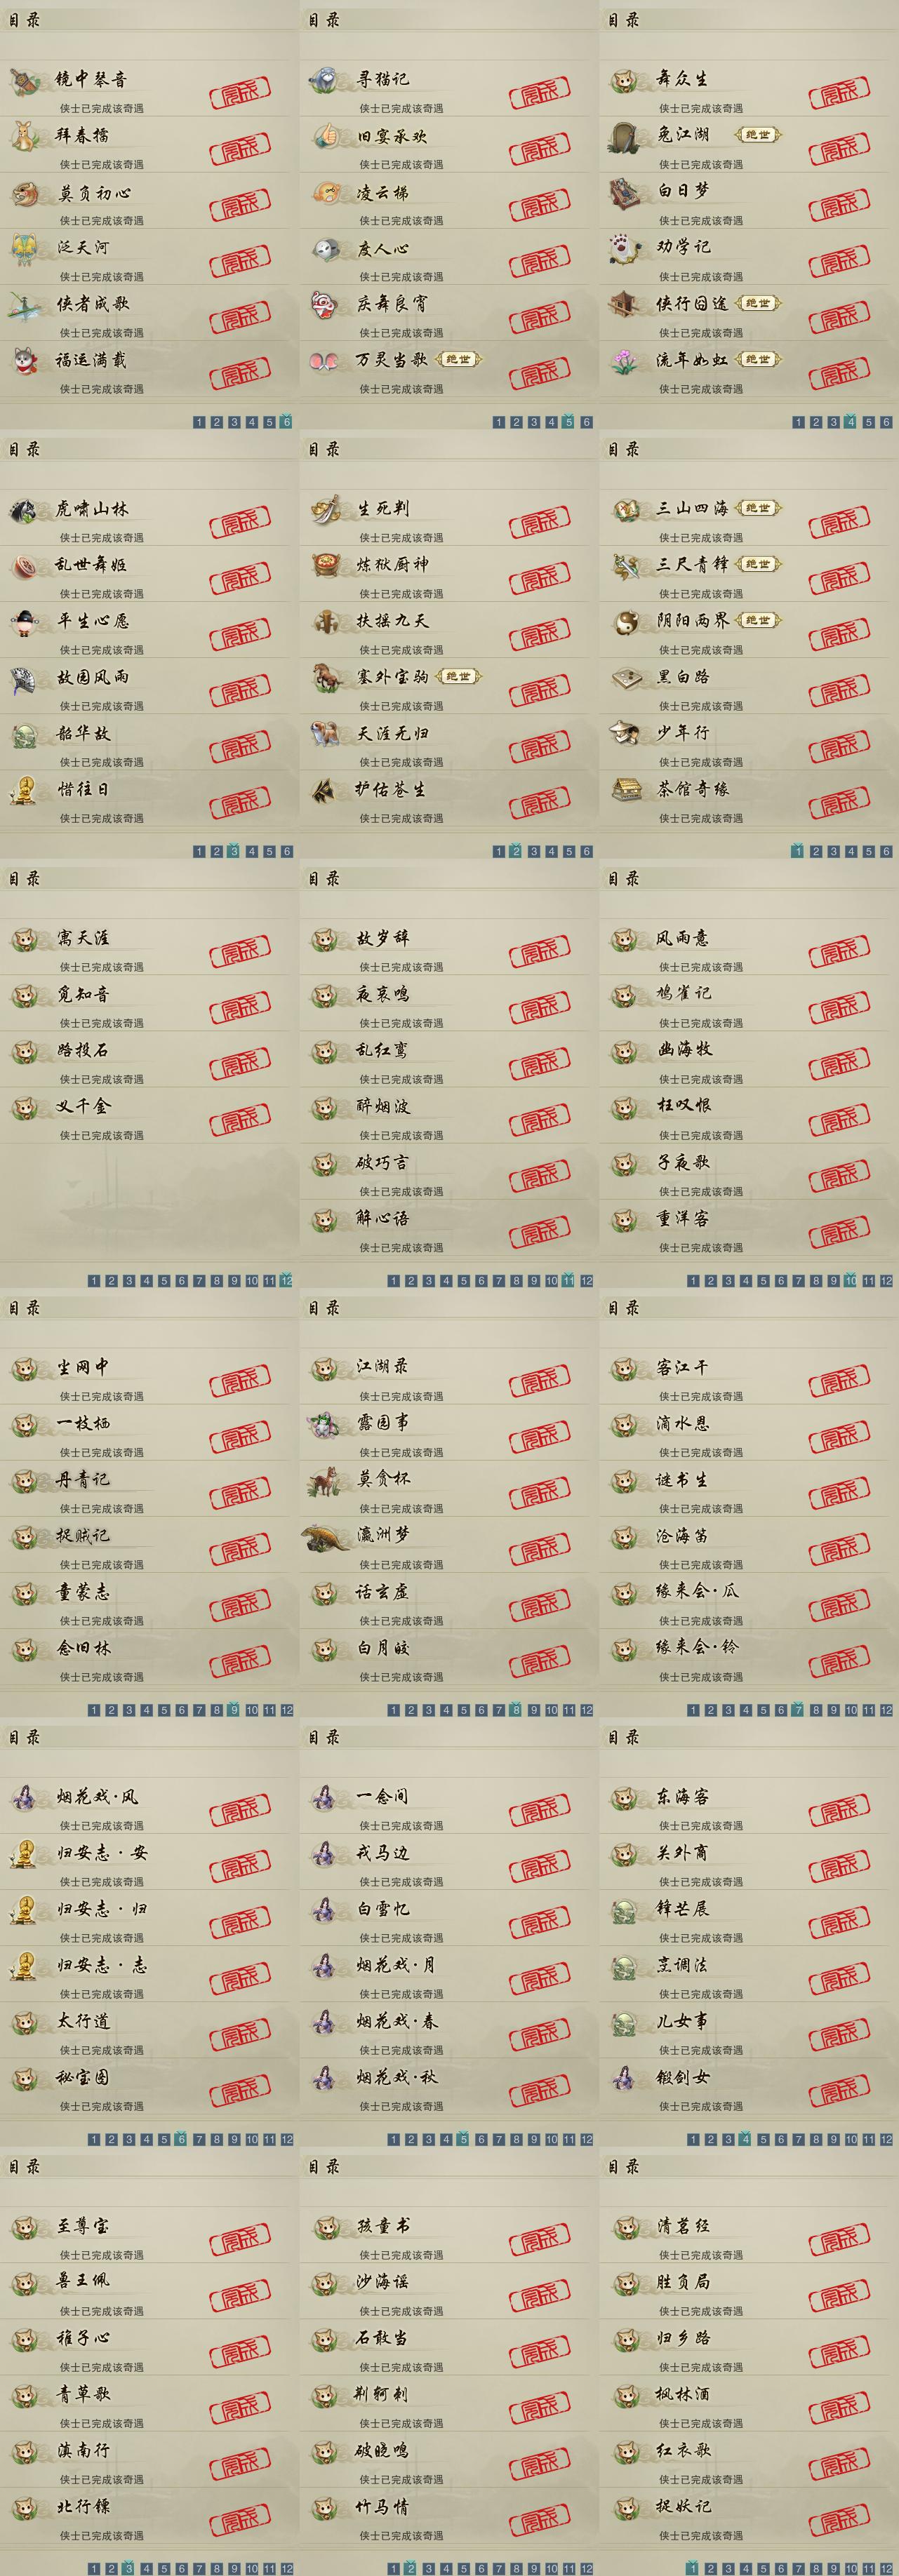Click the 绝世 badge next to 三尺青锋
Image resolution: width=899 pixels, height=2576 pixels.
click(758, 564)
